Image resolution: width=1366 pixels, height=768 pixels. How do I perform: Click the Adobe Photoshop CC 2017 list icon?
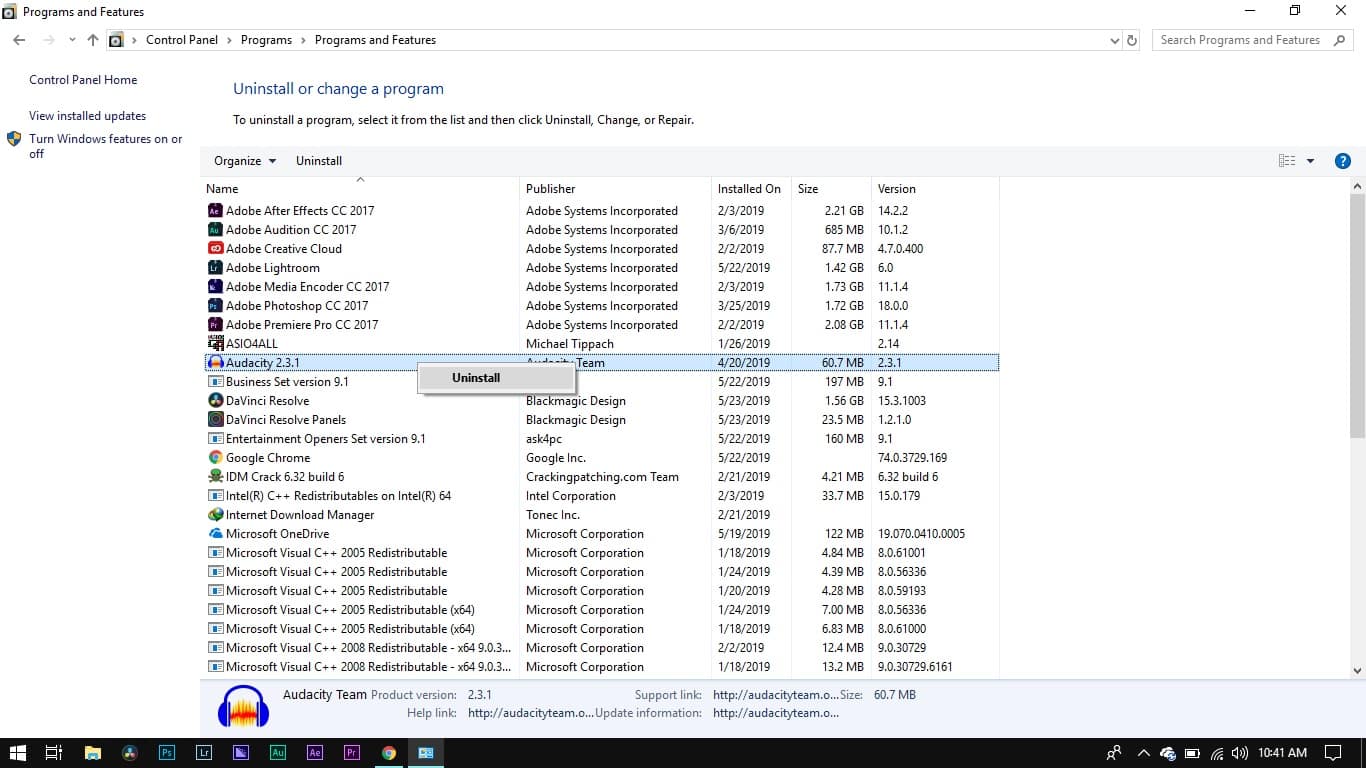point(215,306)
